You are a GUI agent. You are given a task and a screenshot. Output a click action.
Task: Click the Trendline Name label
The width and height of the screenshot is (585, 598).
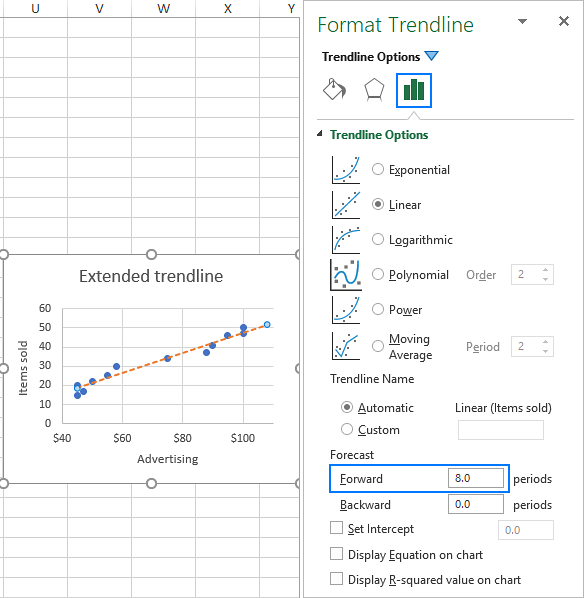(372, 379)
